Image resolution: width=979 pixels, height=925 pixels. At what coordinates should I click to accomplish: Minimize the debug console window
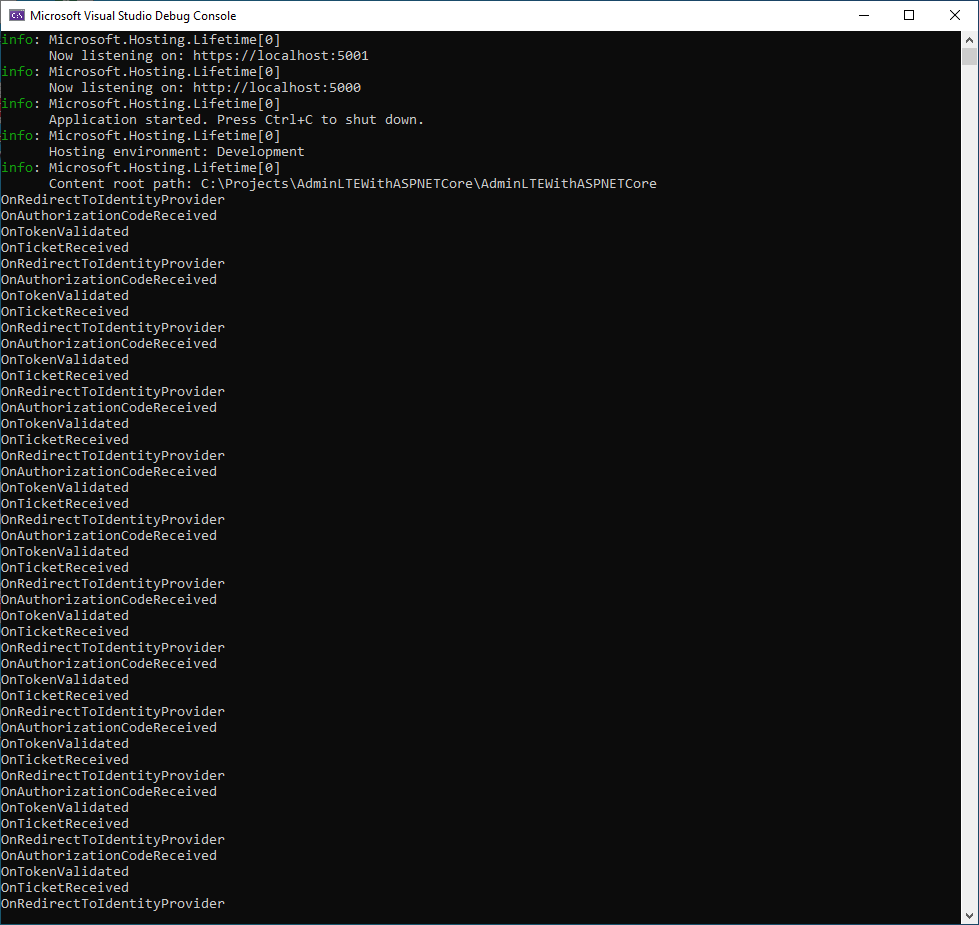[x=864, y=15]
